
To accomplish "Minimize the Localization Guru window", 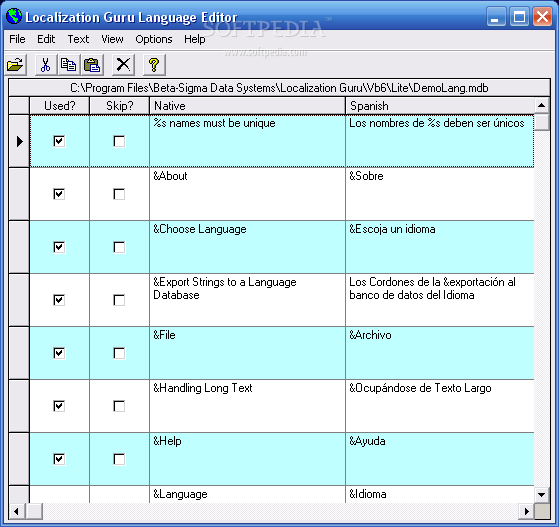I will (x=496, y=17).
